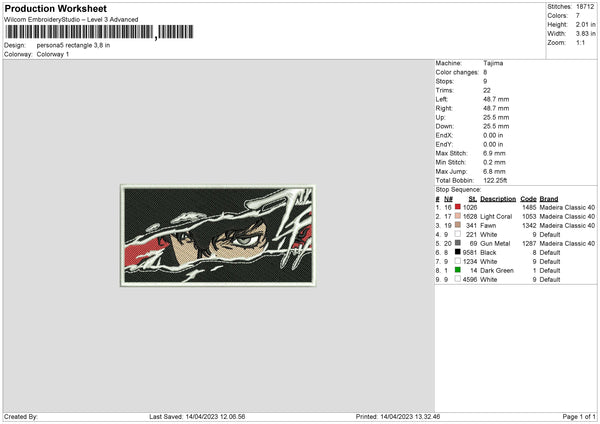Click the 'Color changes:' label
600x424 pixels.
[457, 72]
